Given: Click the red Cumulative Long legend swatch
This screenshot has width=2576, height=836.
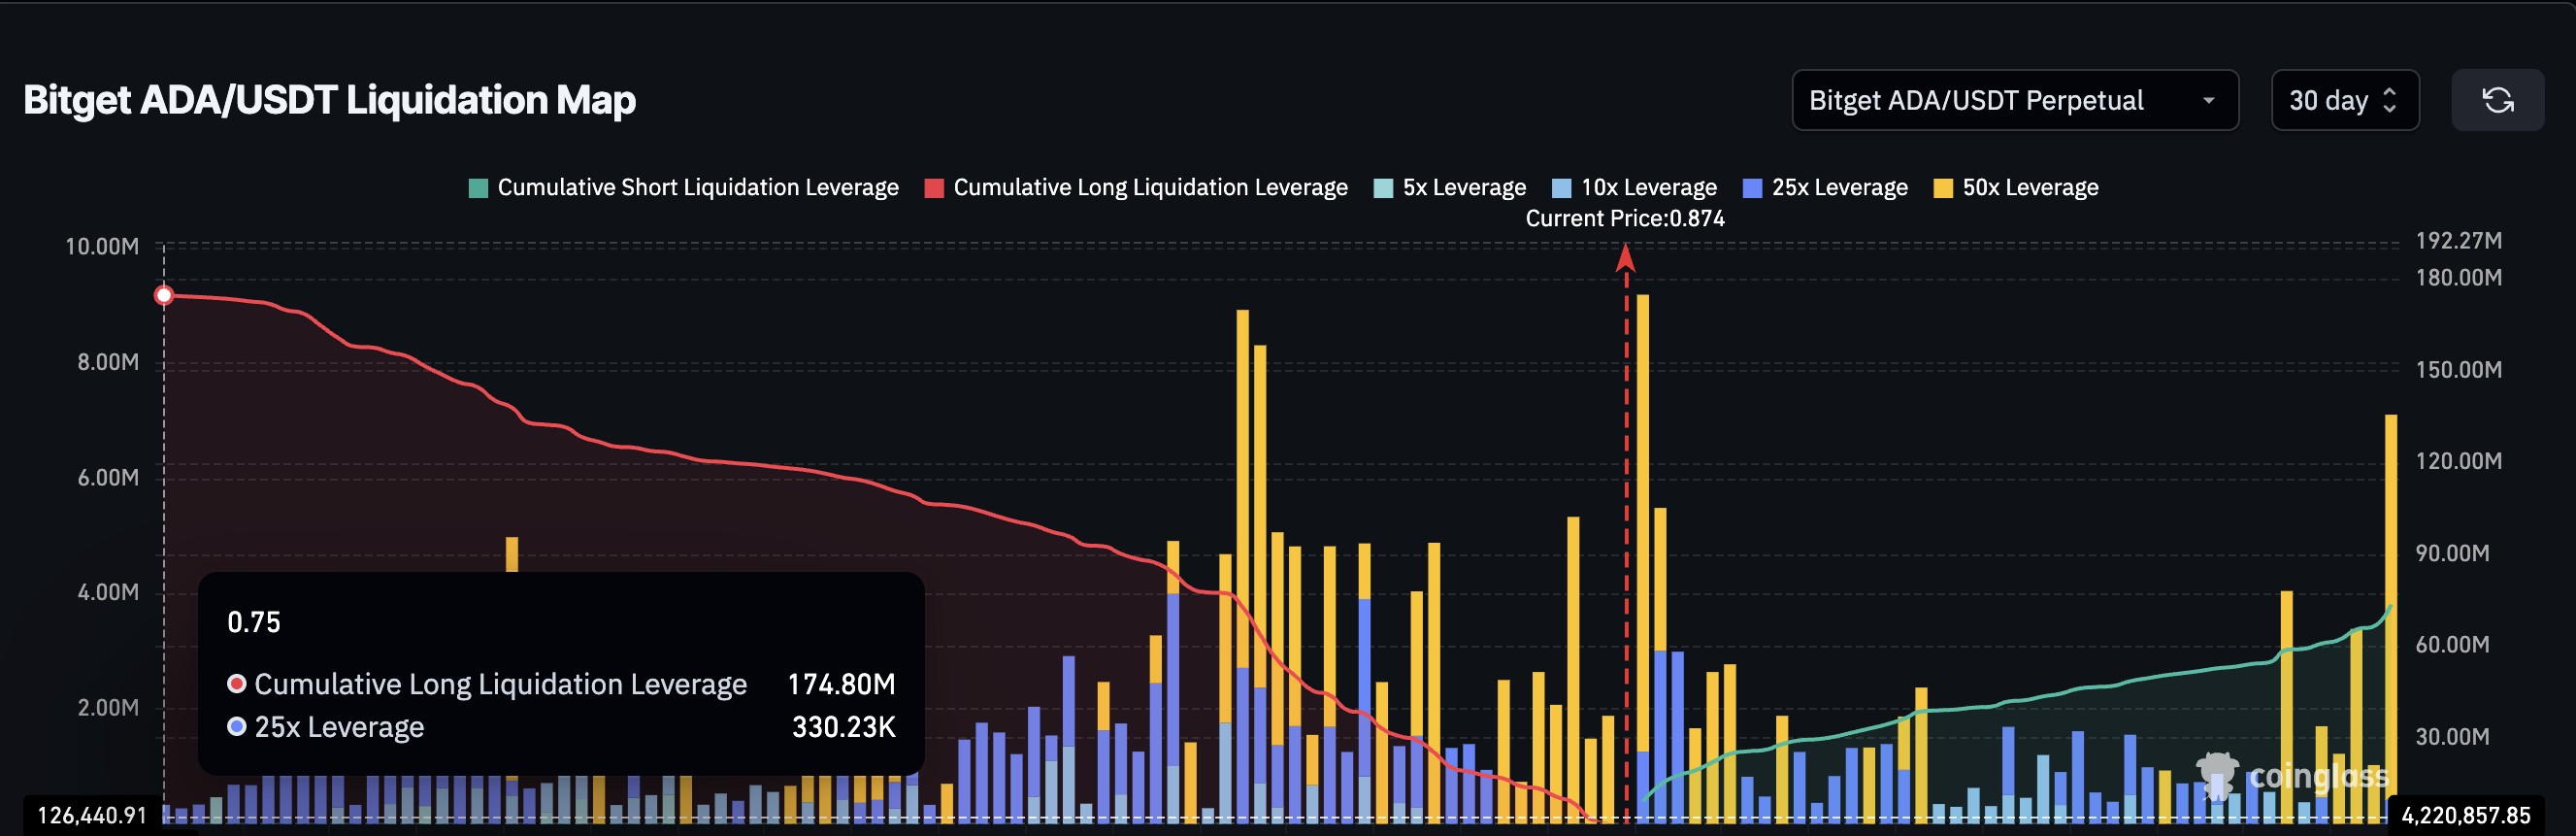Looking at the screenshot, I should pos(934,188).
